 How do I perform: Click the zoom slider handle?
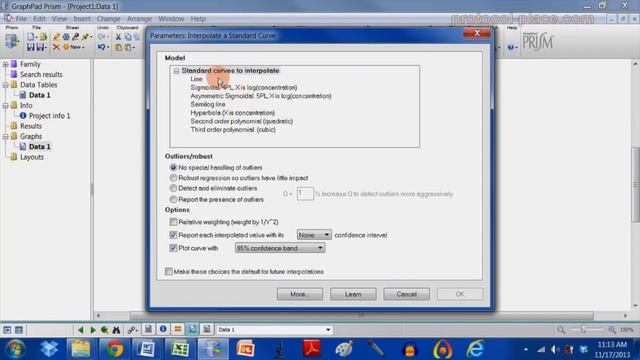point(583,329)
